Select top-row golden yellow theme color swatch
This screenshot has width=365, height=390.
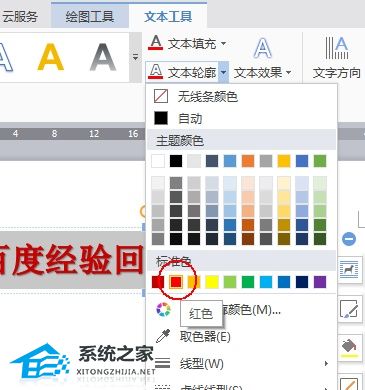tap(284, 161)
